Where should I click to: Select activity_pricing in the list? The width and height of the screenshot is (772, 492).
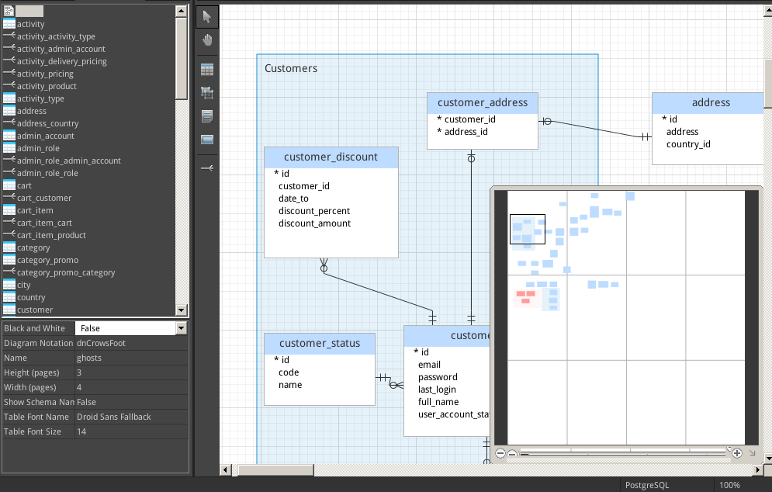point(45,74)
